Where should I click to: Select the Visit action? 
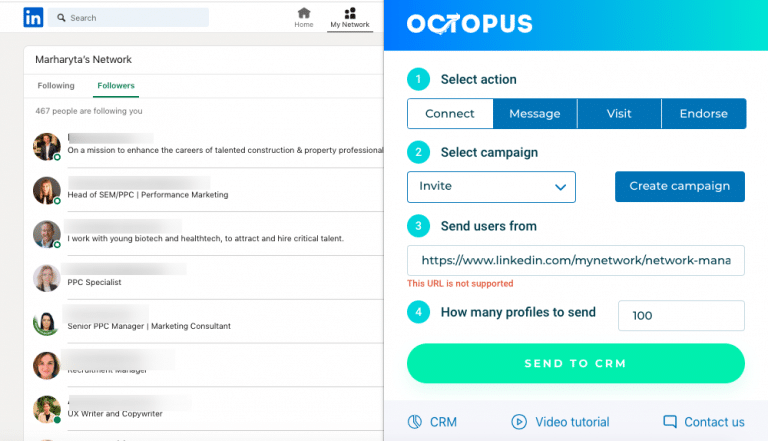click(x=619, y=114)
